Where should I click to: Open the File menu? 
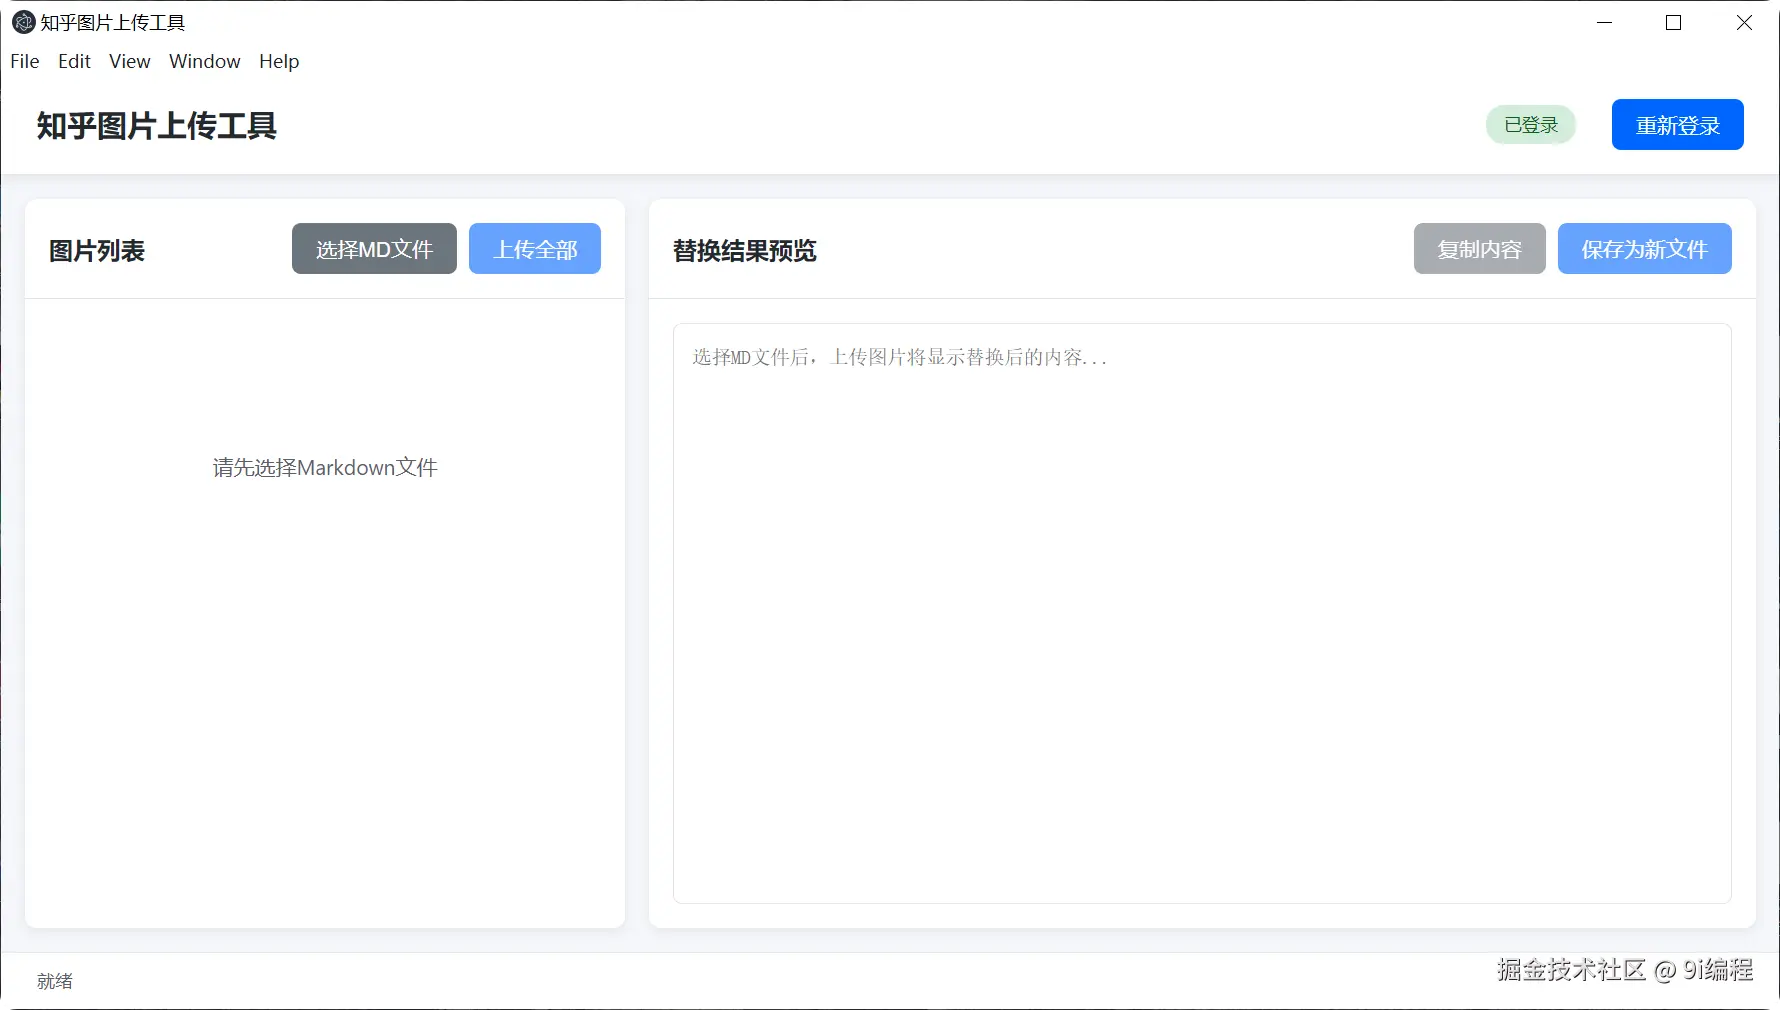[25, 62]
